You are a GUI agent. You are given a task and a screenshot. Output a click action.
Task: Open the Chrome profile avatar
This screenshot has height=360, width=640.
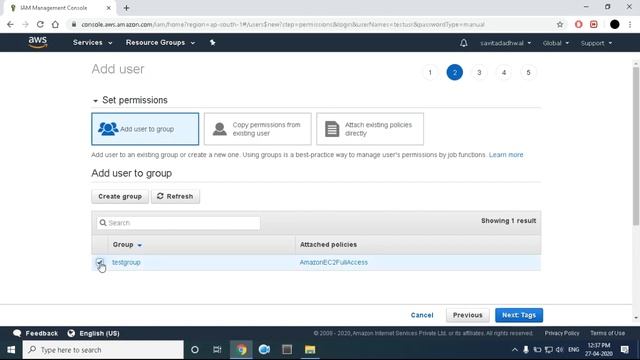tap(614, 24)
